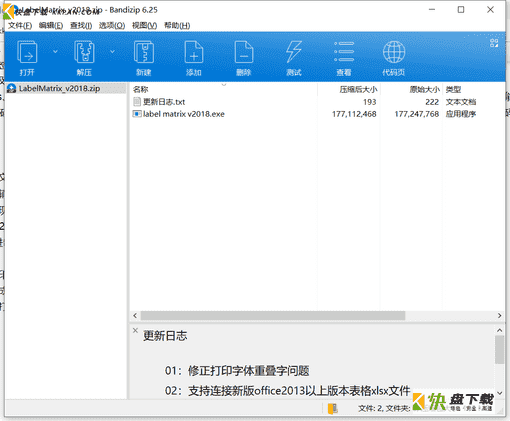The image size is (510, 421).
Task: Open the Edit (编辑) menu
Action: click(51, 26)
